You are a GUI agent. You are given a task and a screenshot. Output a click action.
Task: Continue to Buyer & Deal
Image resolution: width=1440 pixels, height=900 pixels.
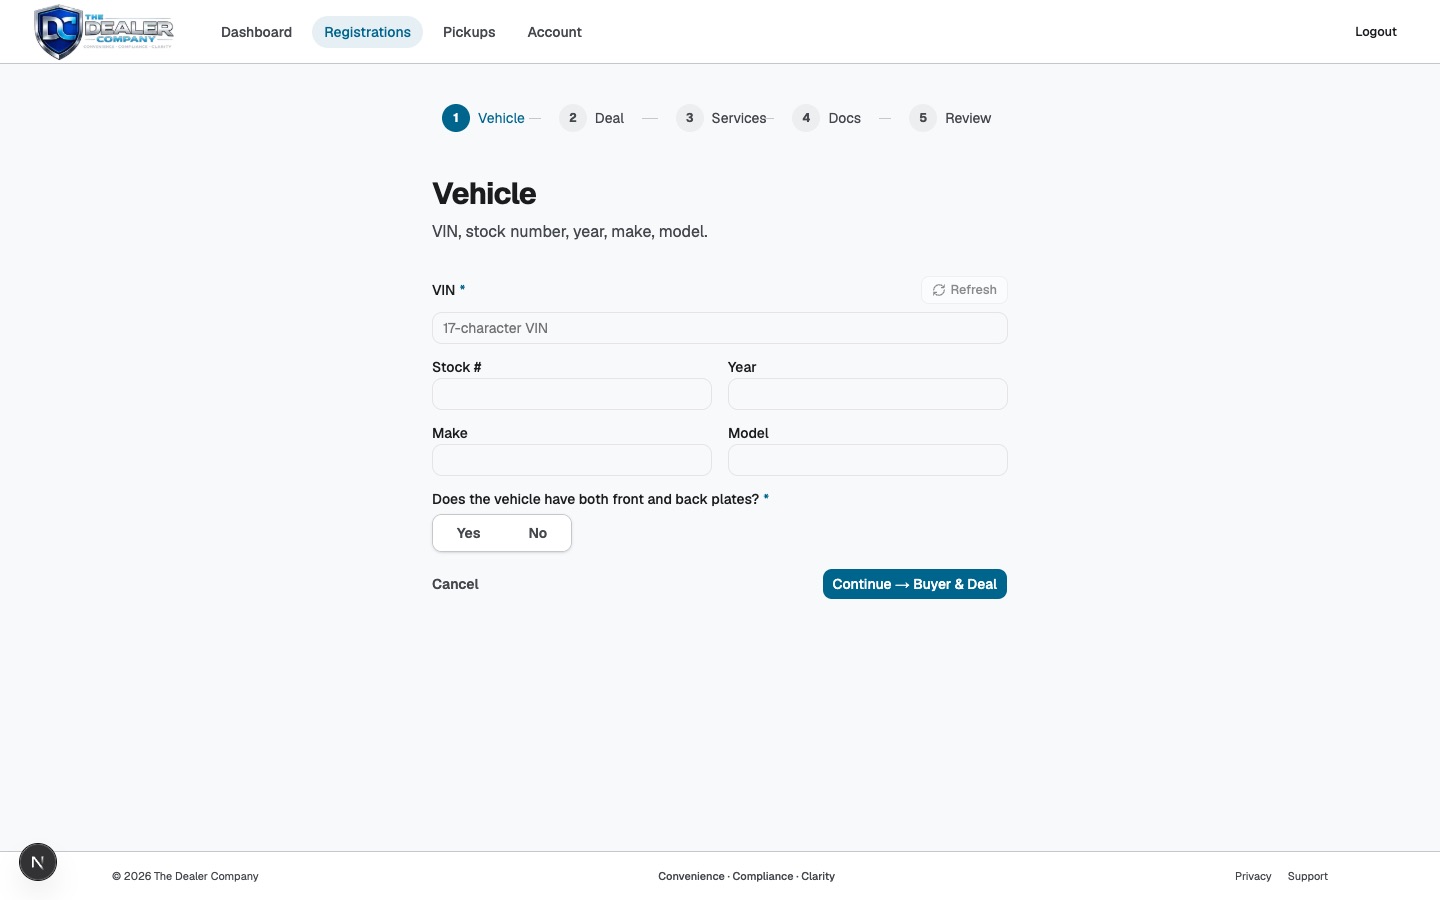pyautogui.click(x=915, y=584)
